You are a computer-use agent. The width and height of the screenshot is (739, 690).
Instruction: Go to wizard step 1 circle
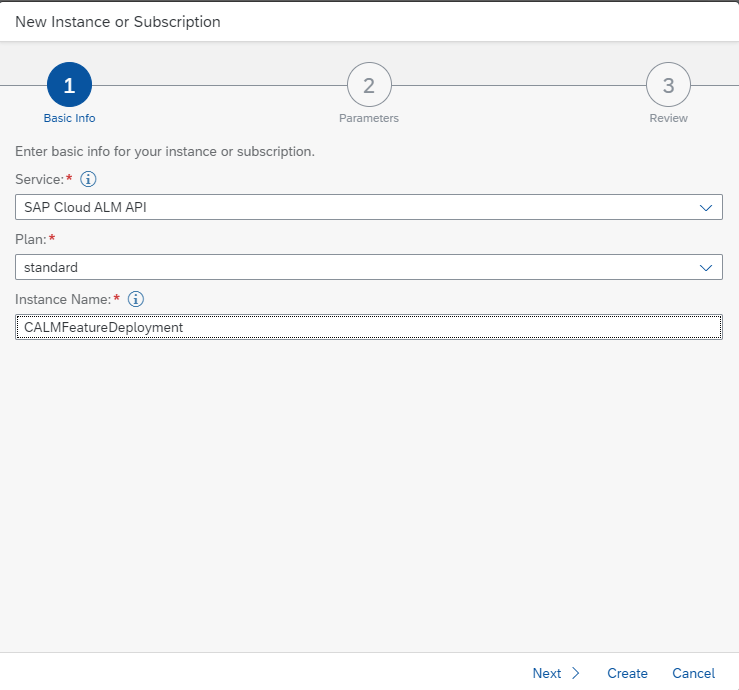coord(69,85)
